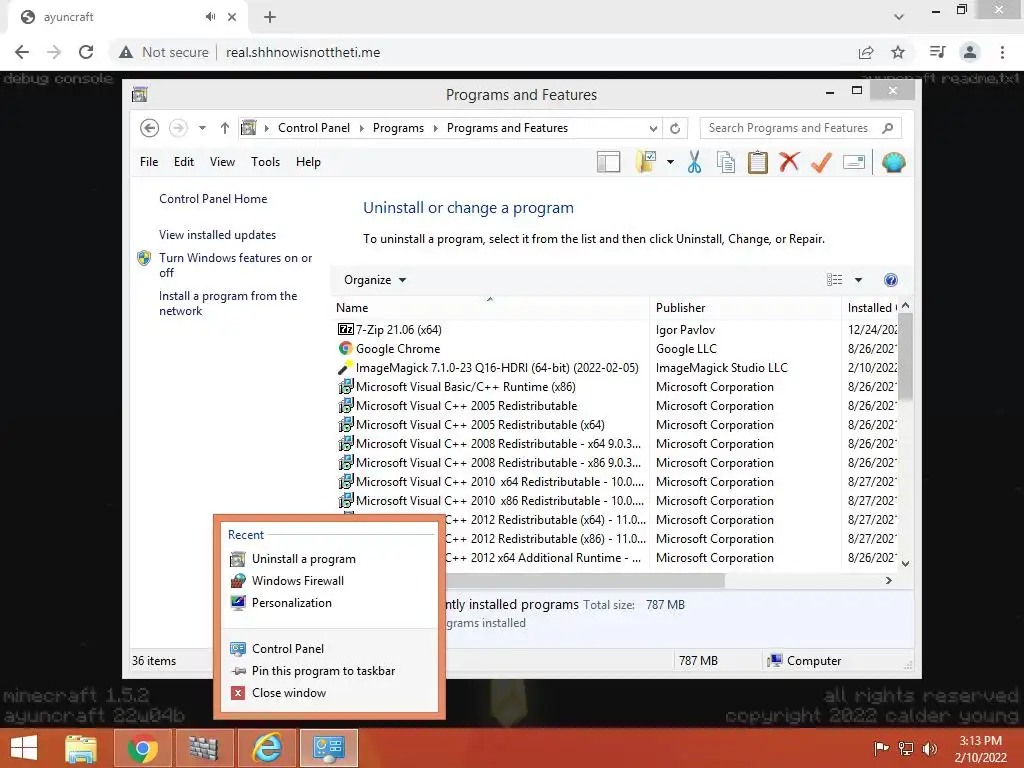Click the Programs breadcrumb
1024x768 pixels.
coord(398,128)
